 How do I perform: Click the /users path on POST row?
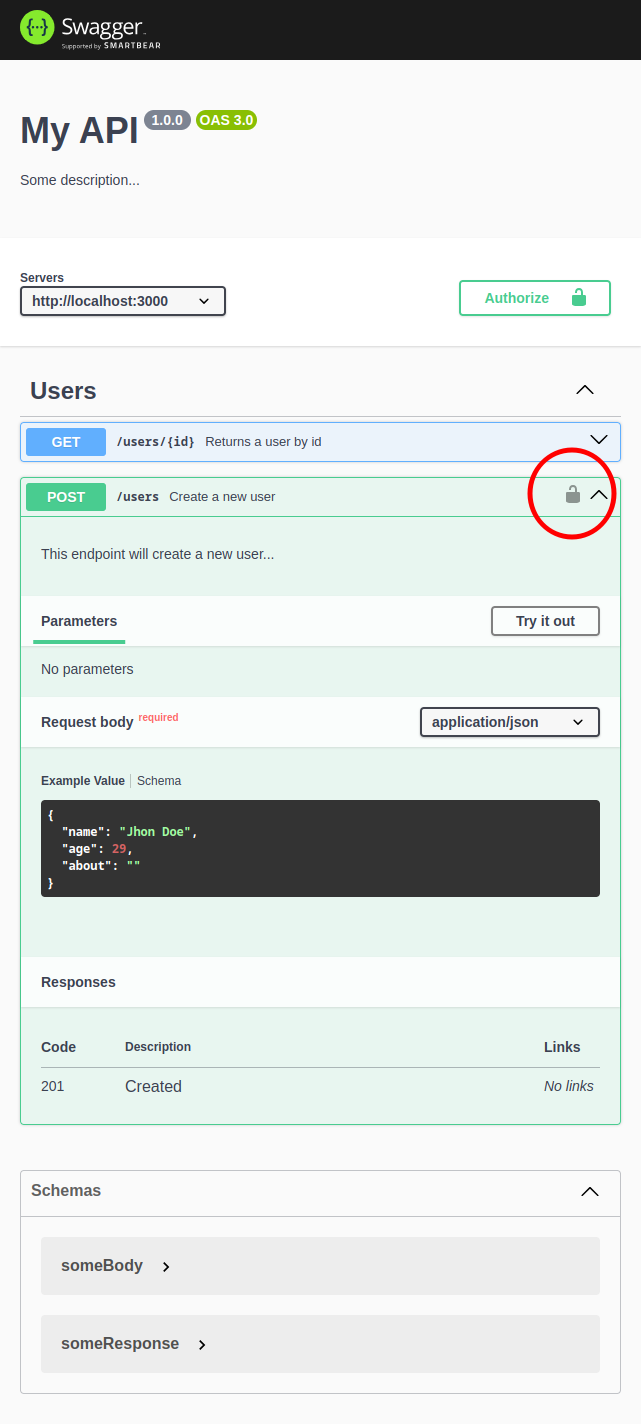(x=138, y=497)
